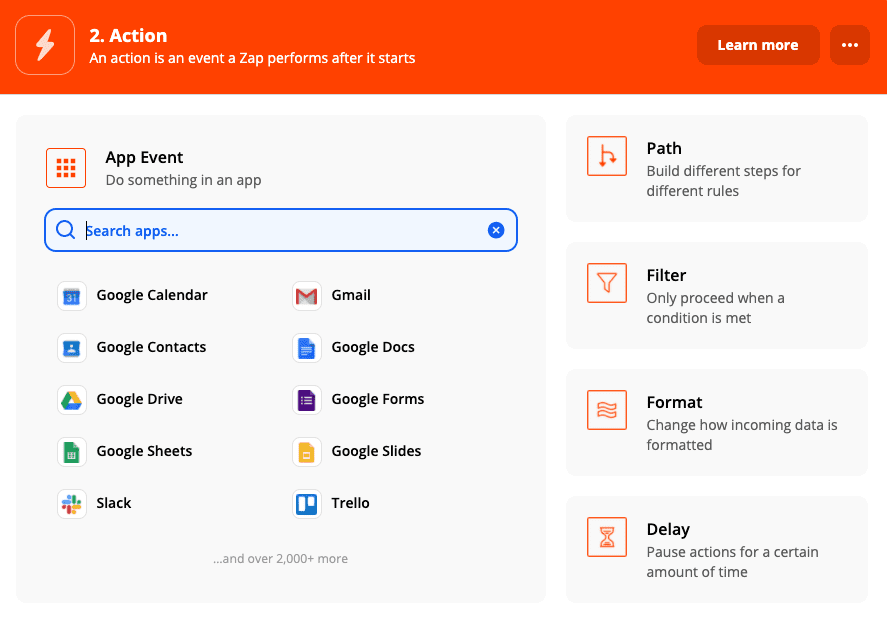Image resolution: width=887 pixels, height=620 pixels.
Task: Choose Gmail app label
Action: click(351, 295)
